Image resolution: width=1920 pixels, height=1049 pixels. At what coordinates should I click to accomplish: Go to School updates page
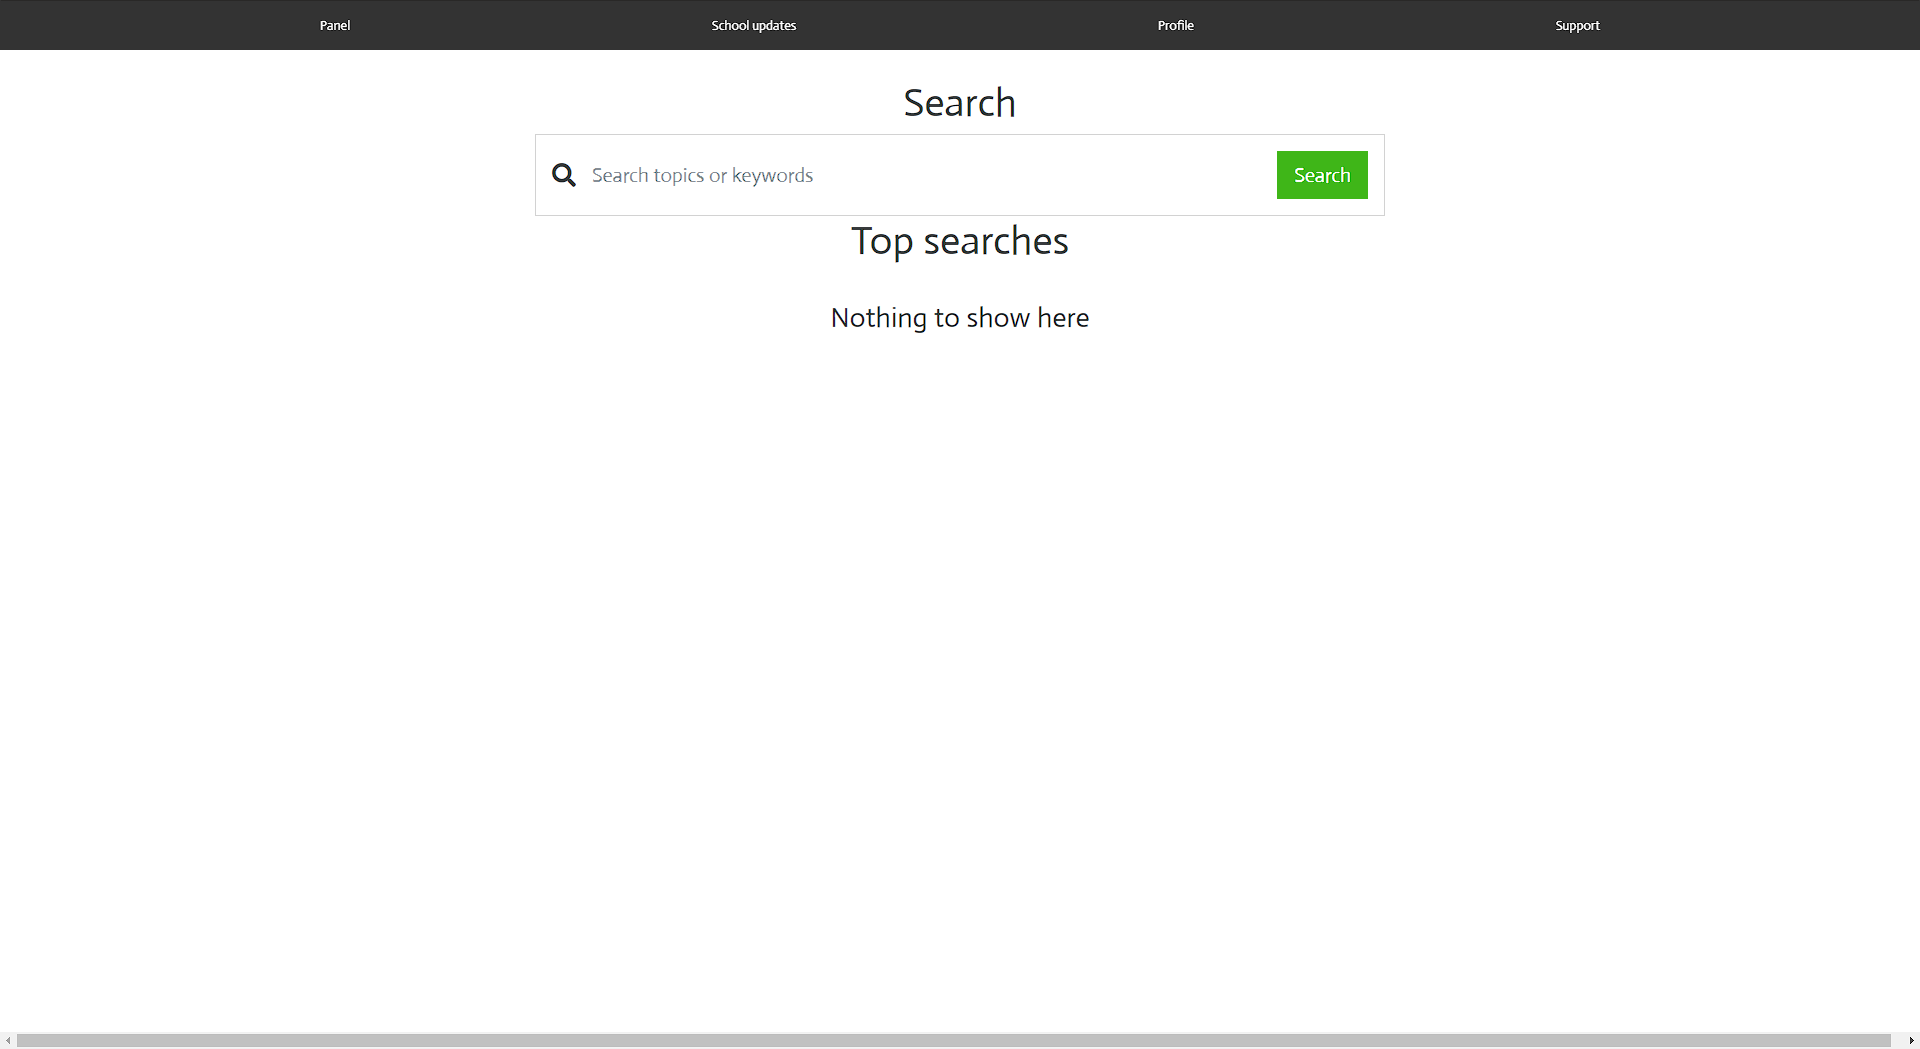pos(753,25)
